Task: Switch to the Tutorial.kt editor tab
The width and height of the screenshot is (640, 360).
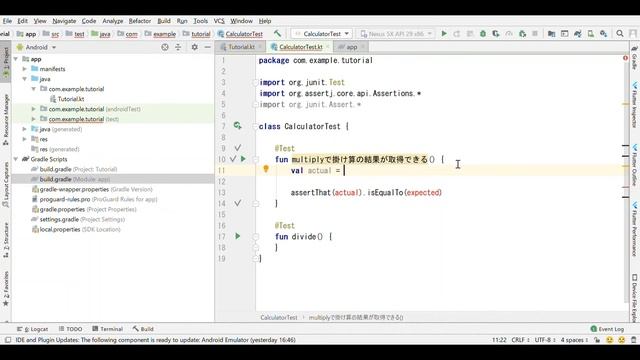Action: (x=241, y=47)
